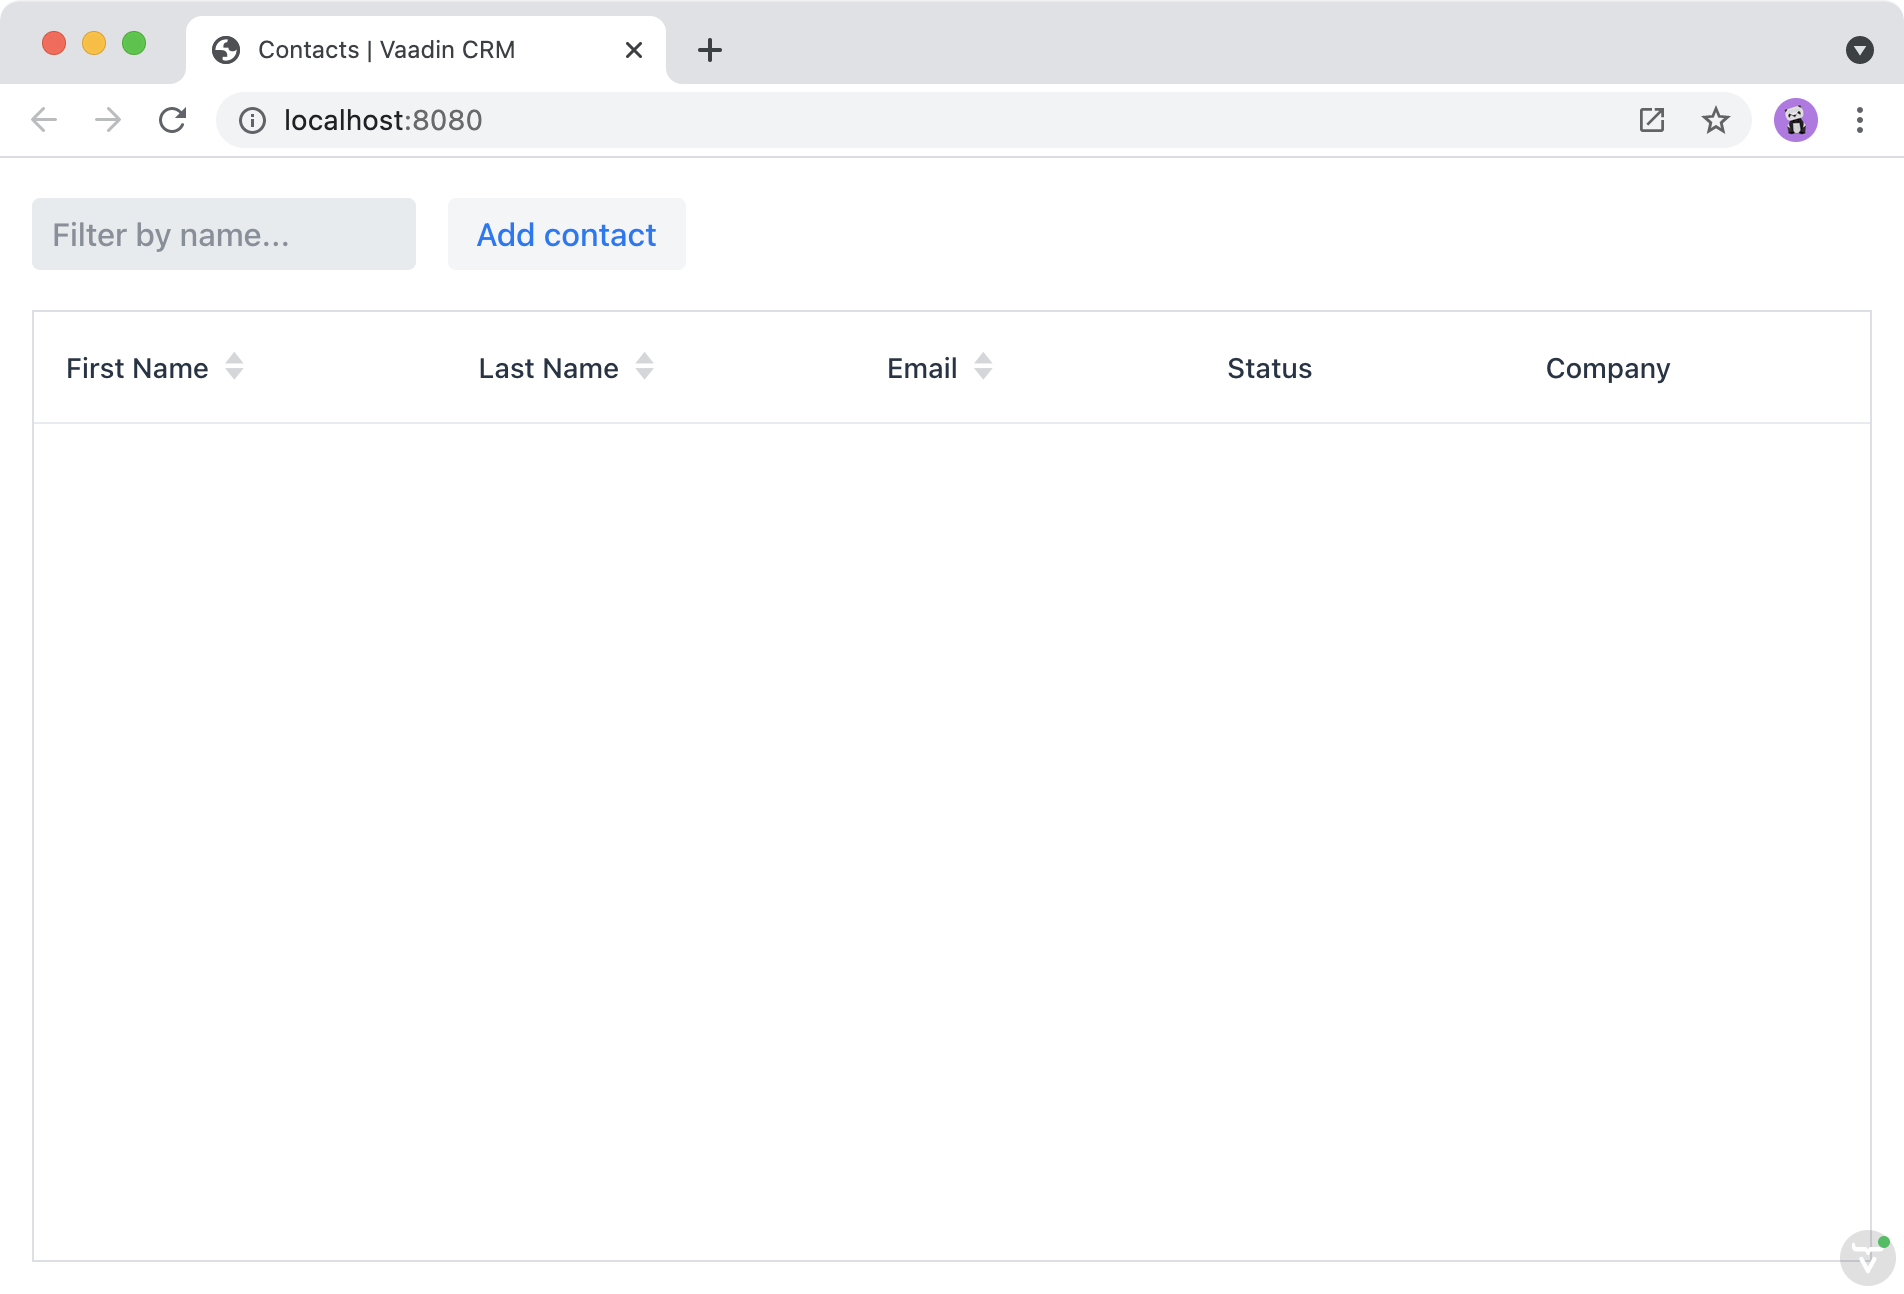Viewport: 1904px width, 1294px height.
Task: Maximize window with green button
Action: [x=134, y=43]
